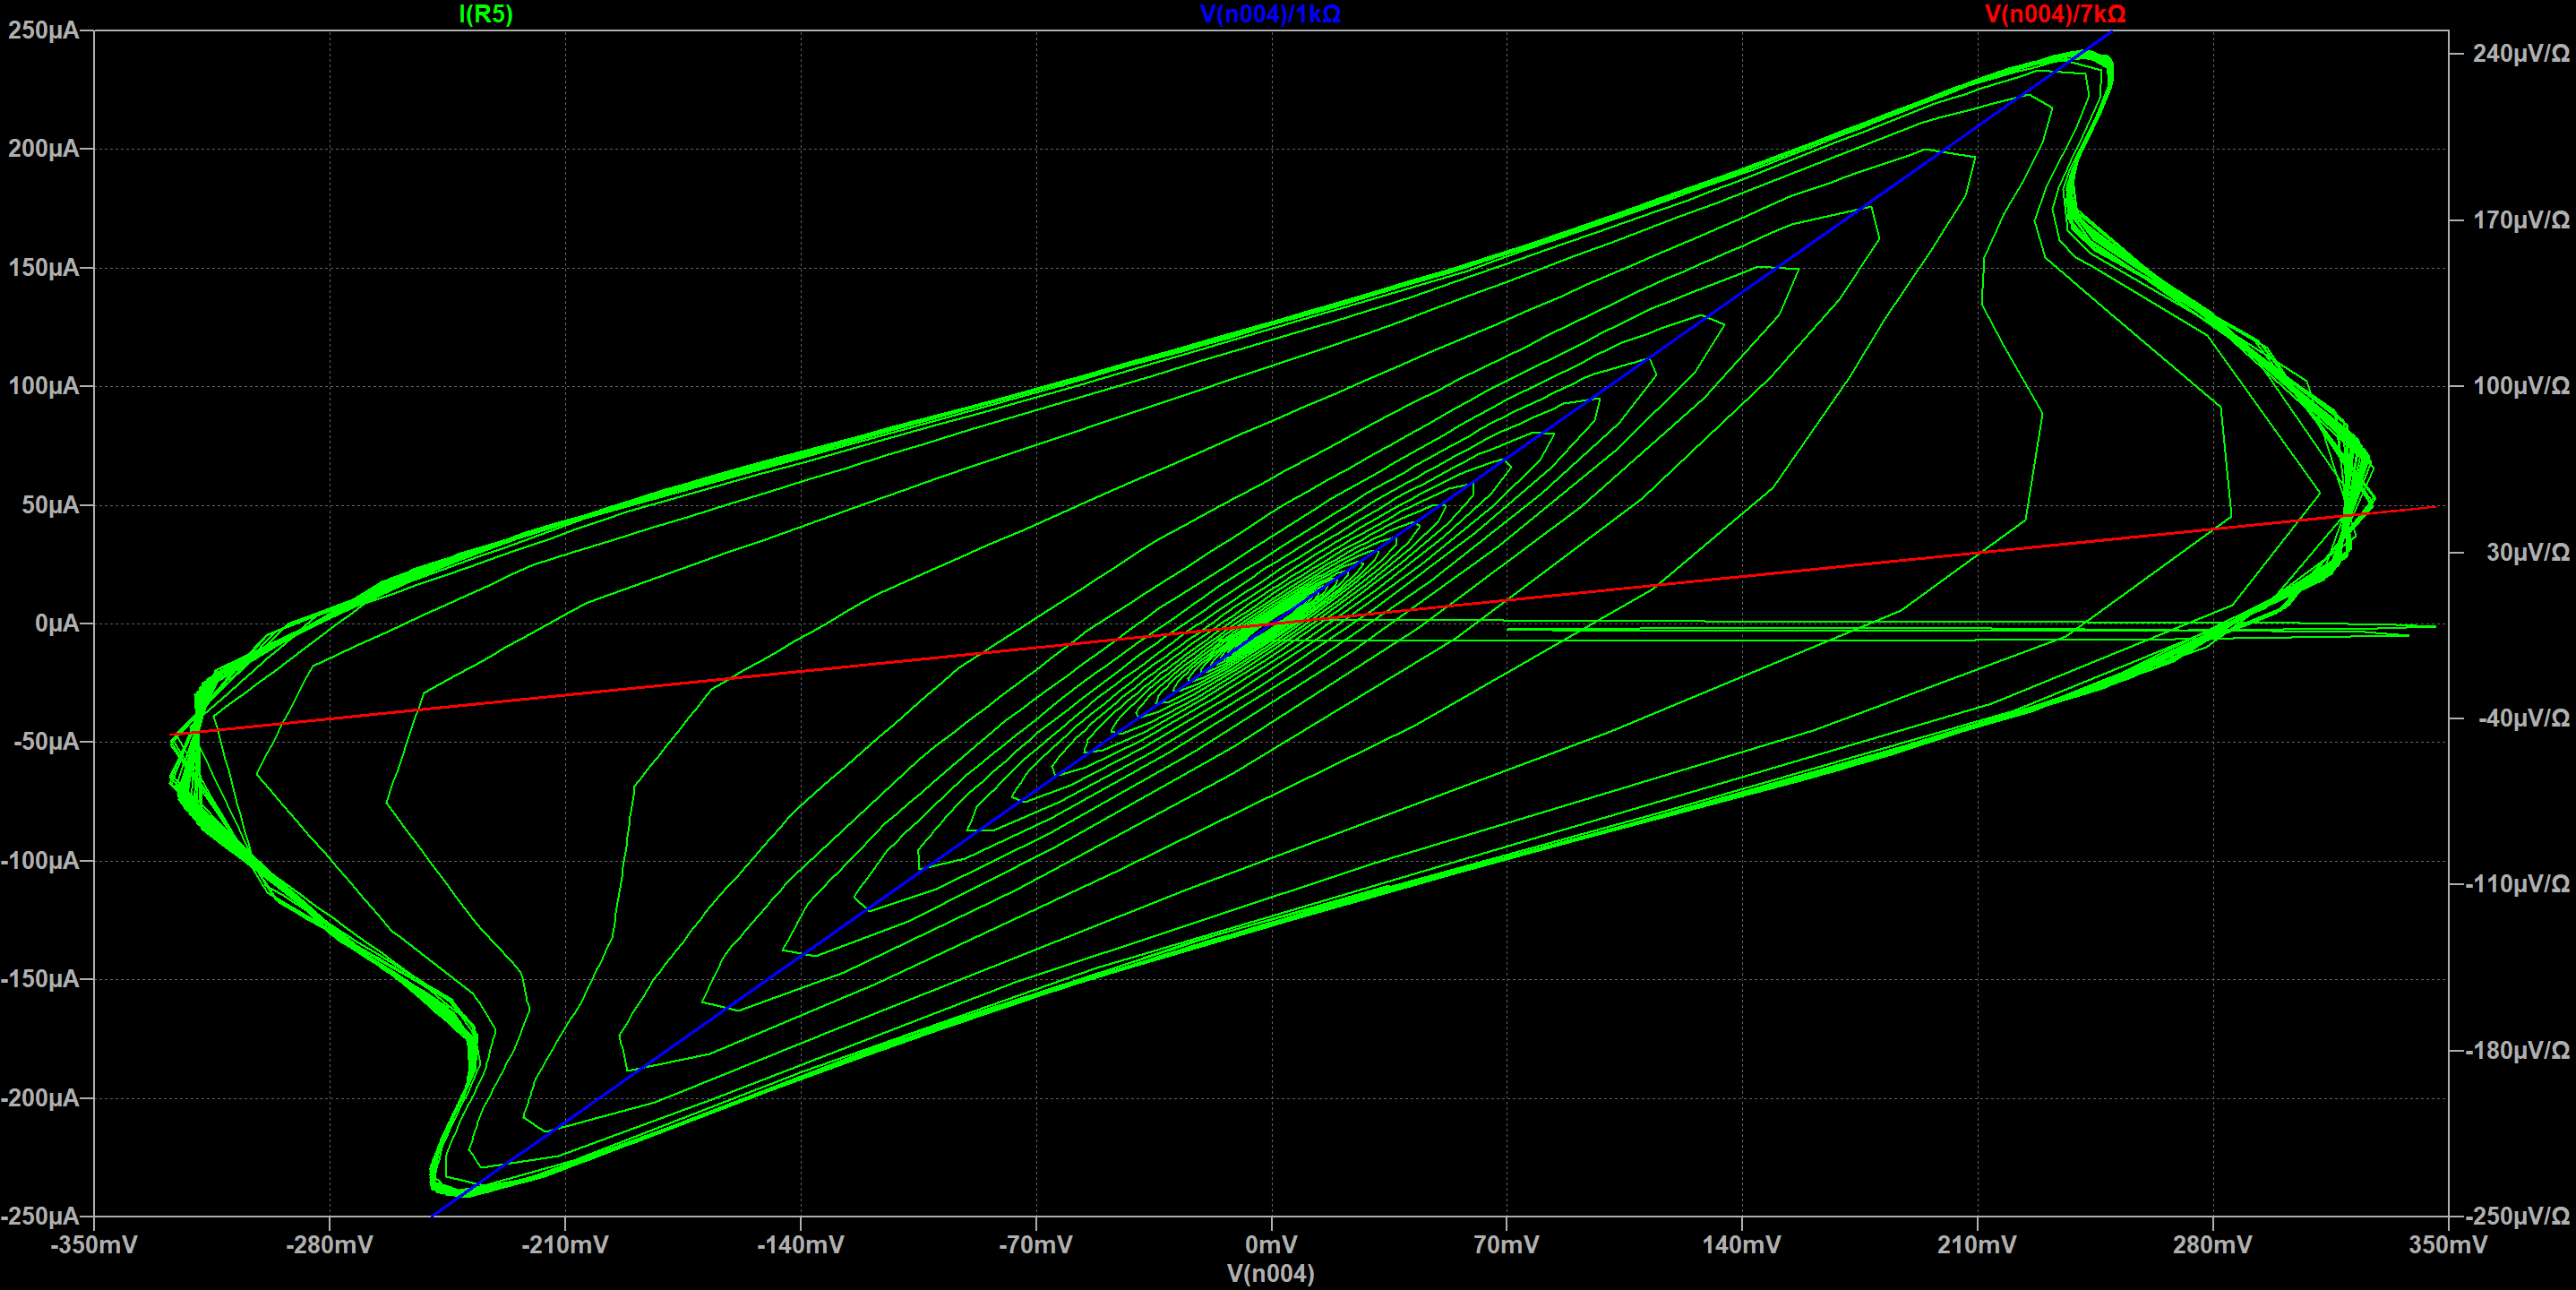This screenshot has height=1290, width=2576.
Task: Click the 140mV horizontal axis tick label
Action: tap(1741, 1244)
